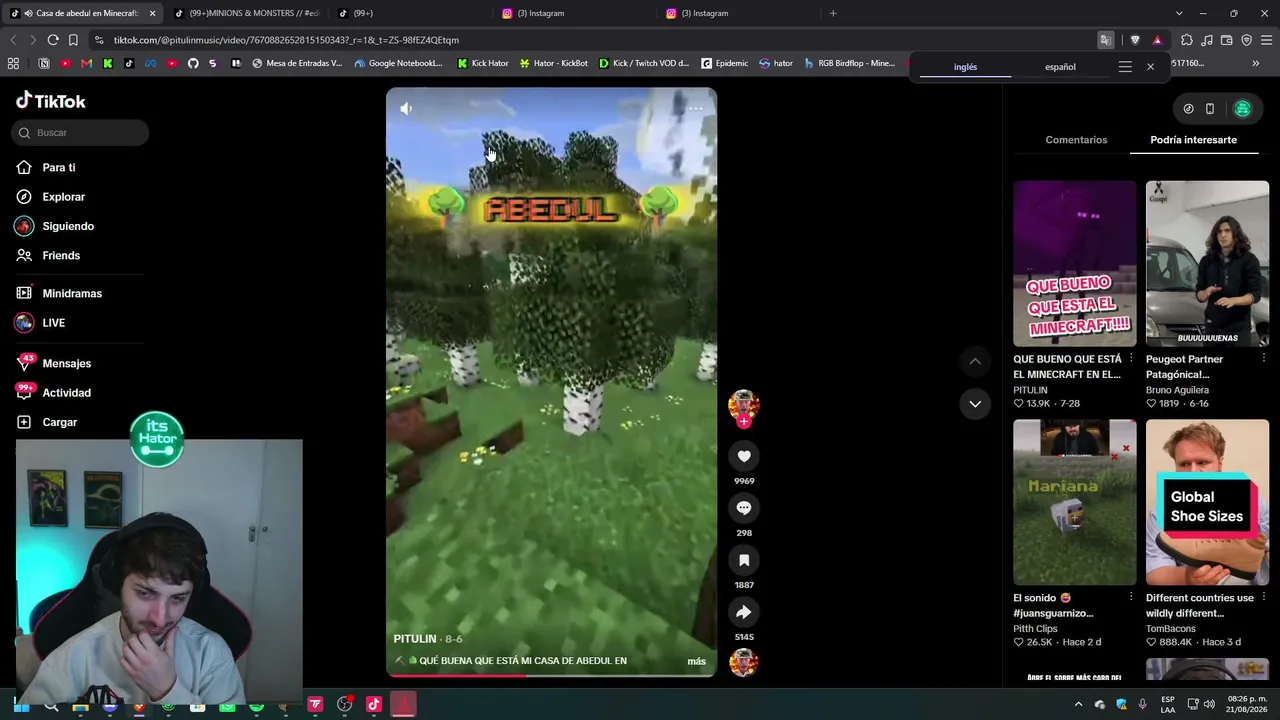
Task: Open the Global Shoe Sizes thumbnail
Action: (x=1207, y=502)
